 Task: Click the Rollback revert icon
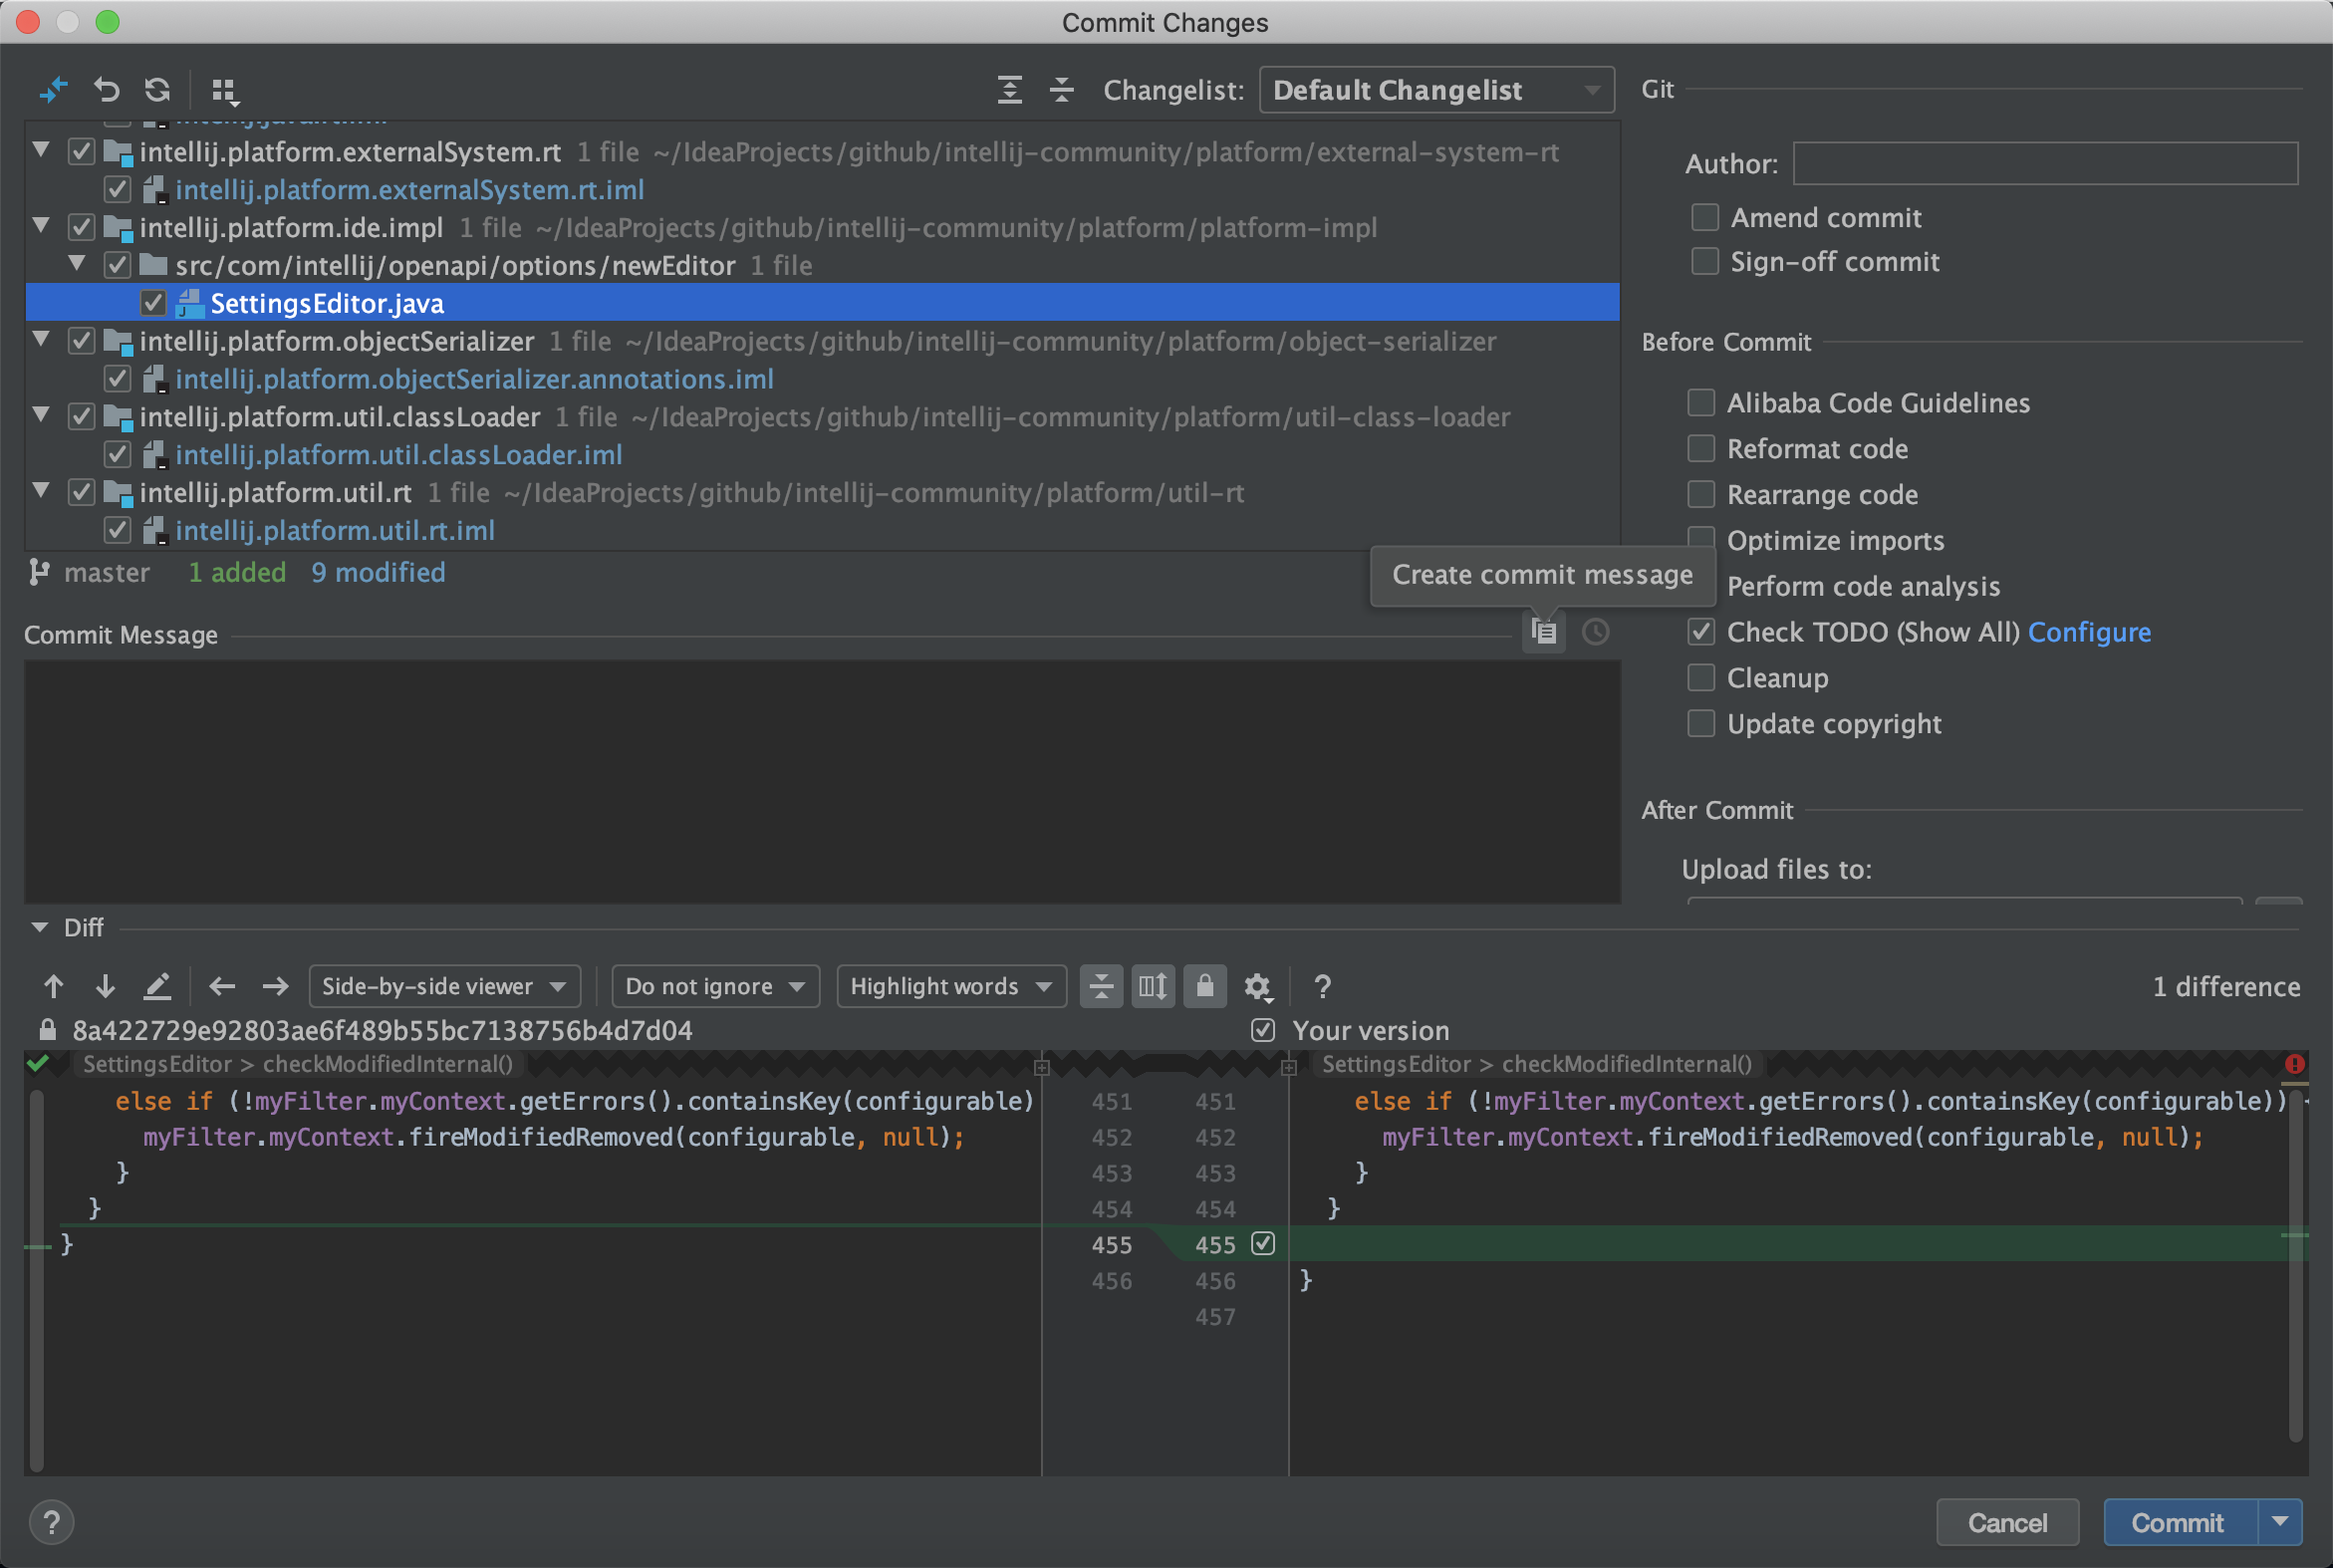(x=106, y=90)
